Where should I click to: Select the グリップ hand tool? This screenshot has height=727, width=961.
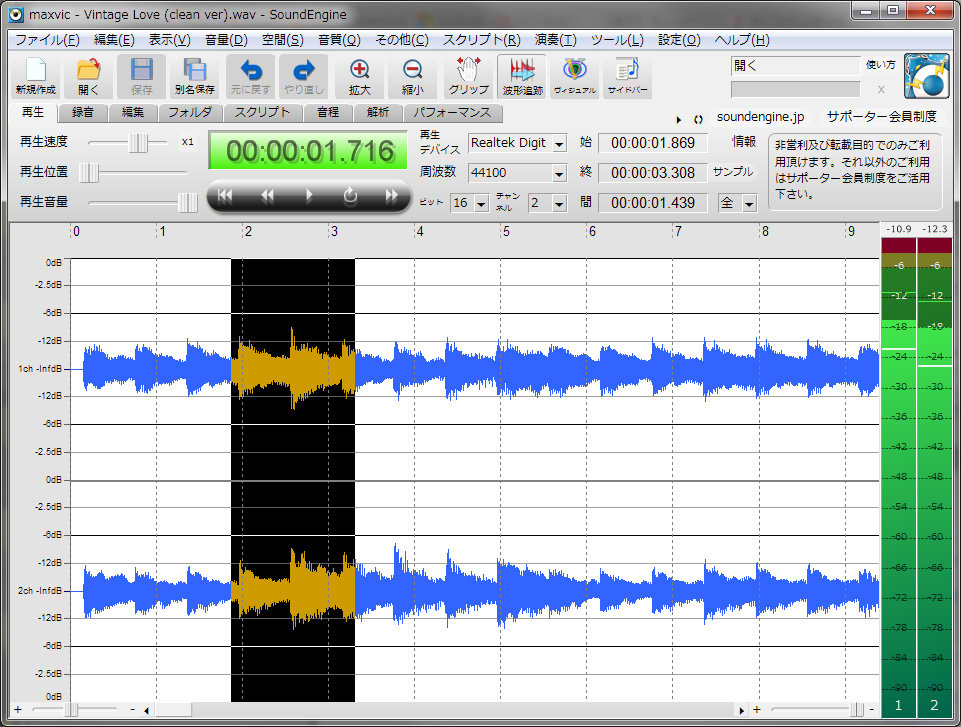click(468, 76)
